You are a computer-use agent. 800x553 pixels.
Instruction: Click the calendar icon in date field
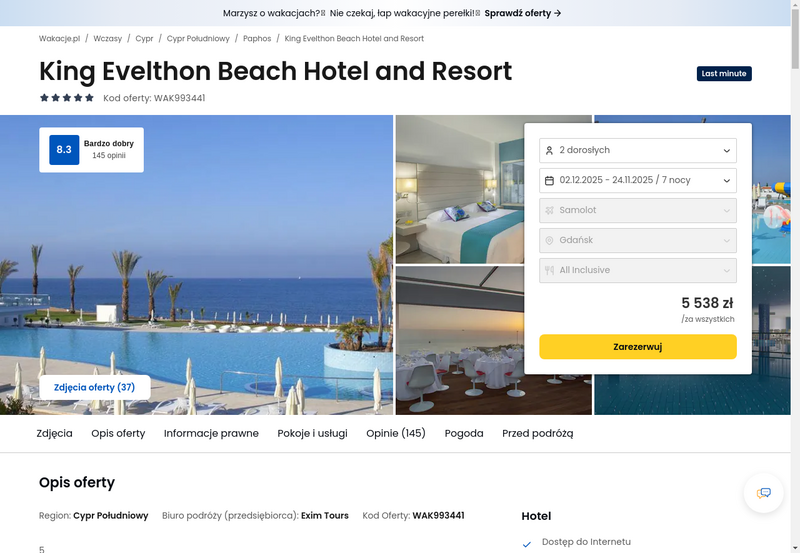[549, 181]
